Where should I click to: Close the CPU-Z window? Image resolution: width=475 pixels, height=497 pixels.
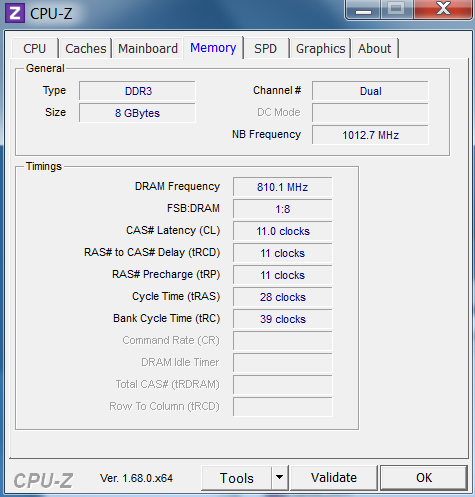[x=443, y=9]
